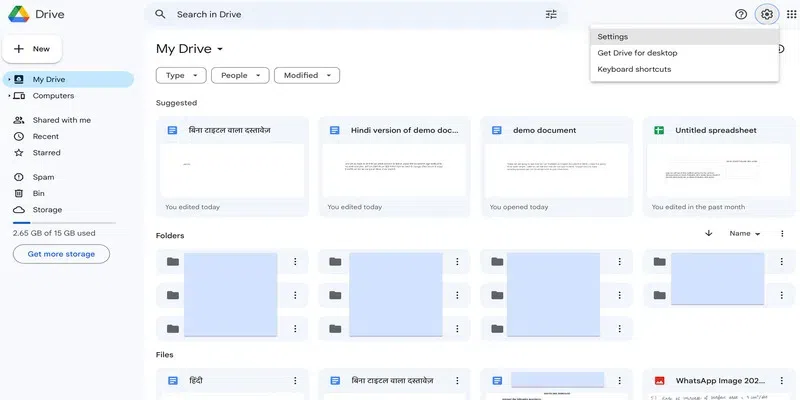The image size is (800, 400).
Task: Click the New button
Action: tap(33, 48)
